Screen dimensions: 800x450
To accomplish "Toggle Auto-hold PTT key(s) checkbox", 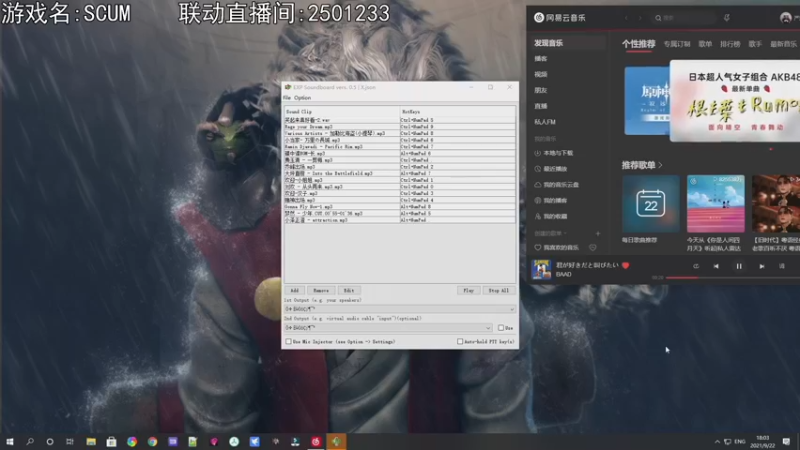I will 460,341.
